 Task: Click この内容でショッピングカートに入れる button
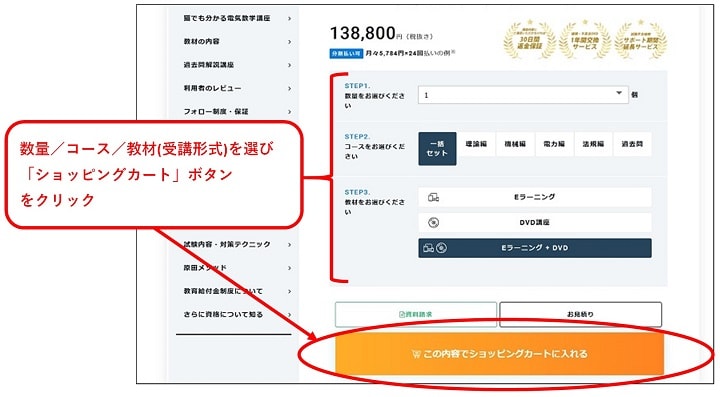coord(500,354)
